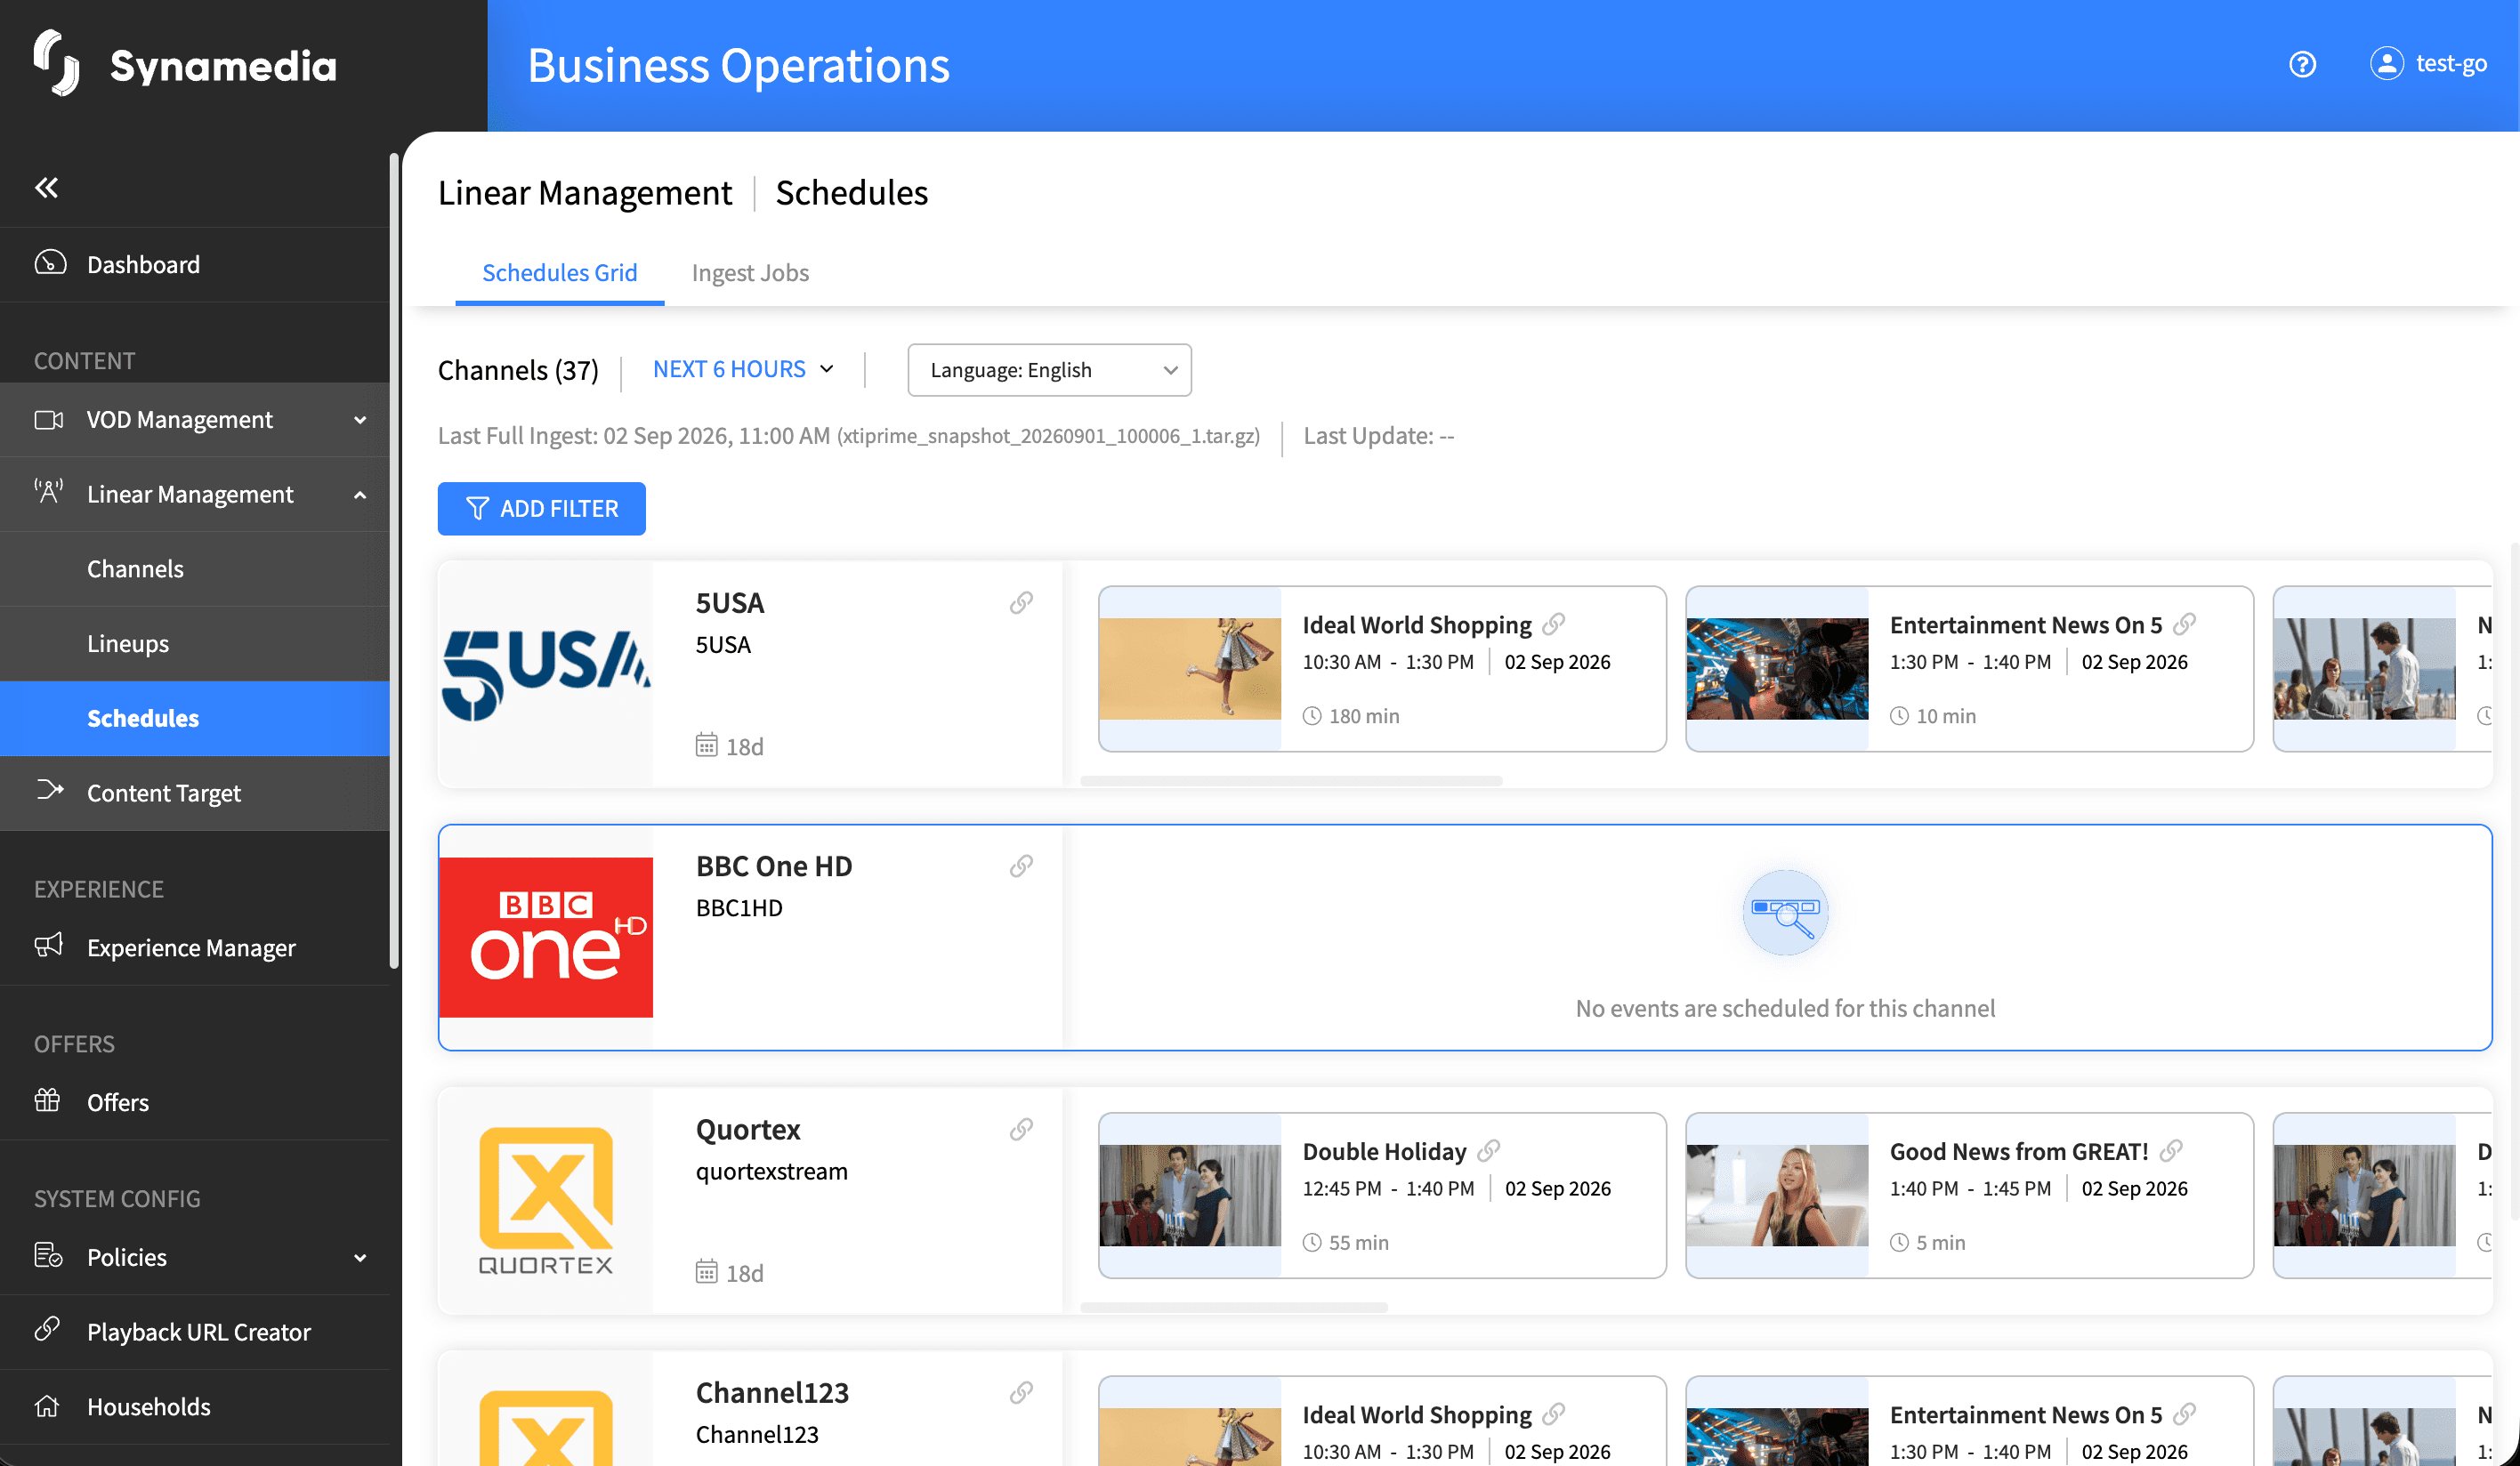Click Quortex events horizontal scrollbar
The image size is (2520, 1466).
click(x=1234, y=1307)
